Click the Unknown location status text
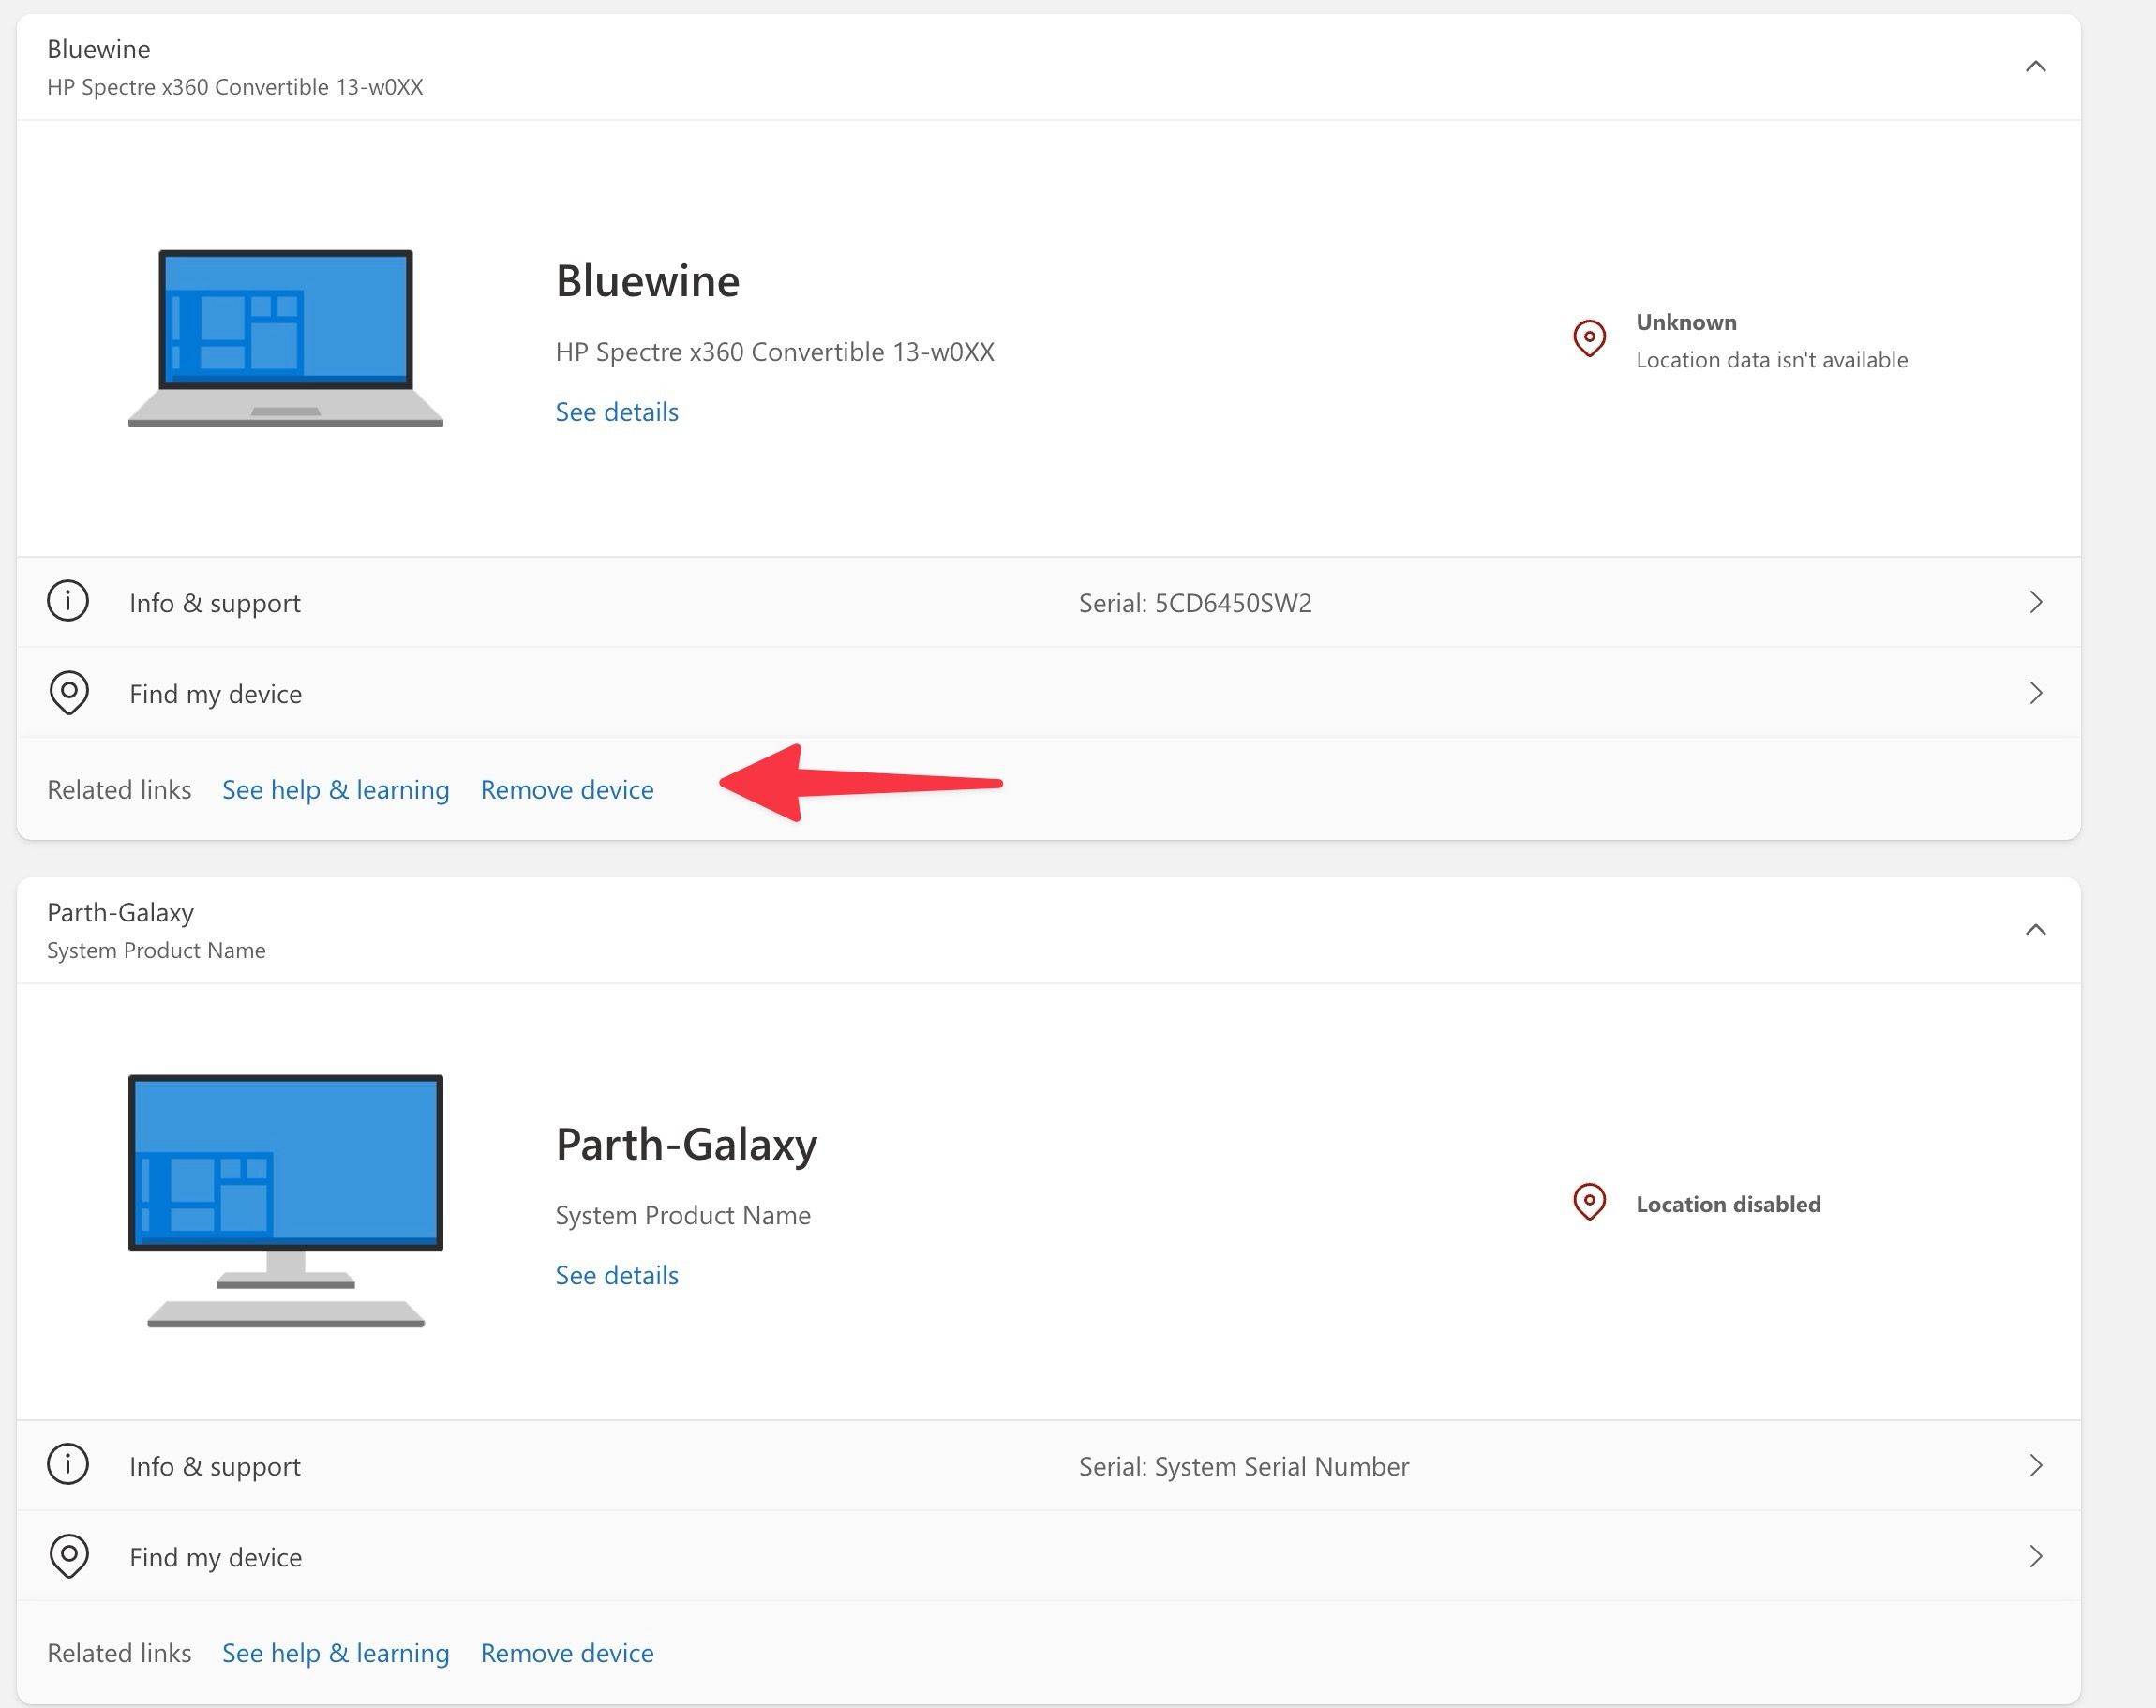This screenshot has height=1708, width=2156. tap(1686, 322)
